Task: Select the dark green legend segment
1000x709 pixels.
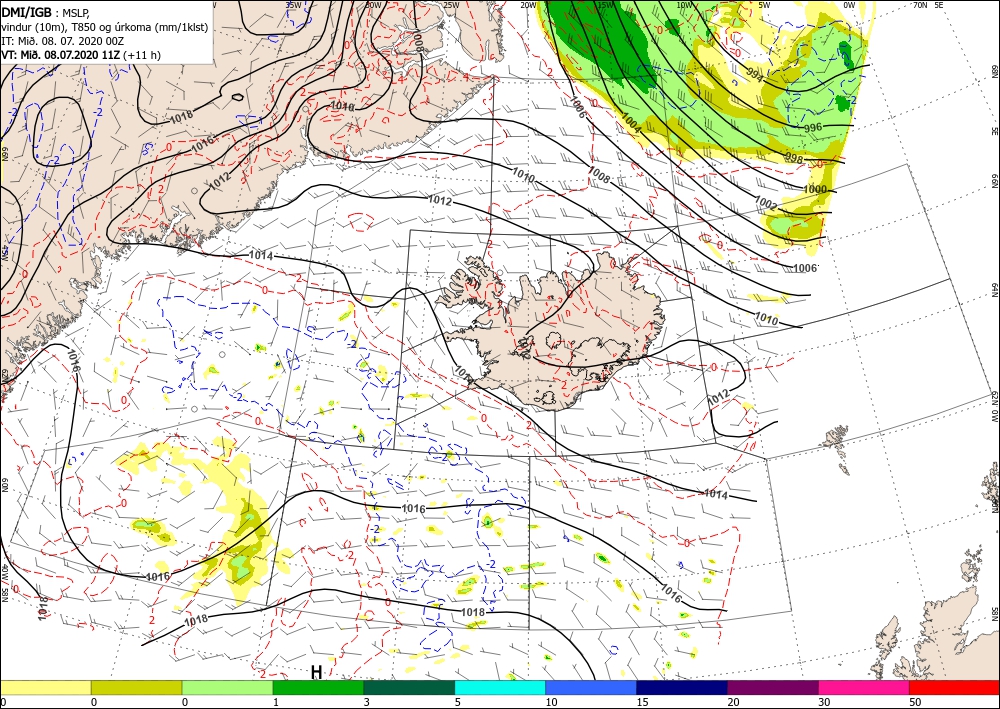Action: tap(409, 687)
